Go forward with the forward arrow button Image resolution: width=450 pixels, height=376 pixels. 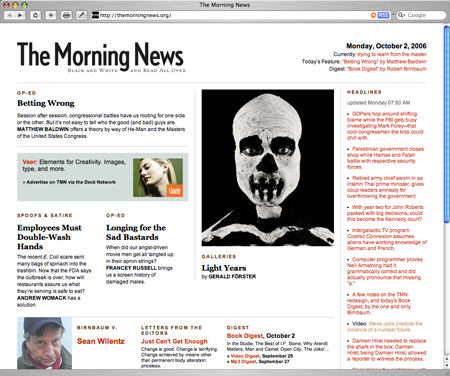[20, 15]
